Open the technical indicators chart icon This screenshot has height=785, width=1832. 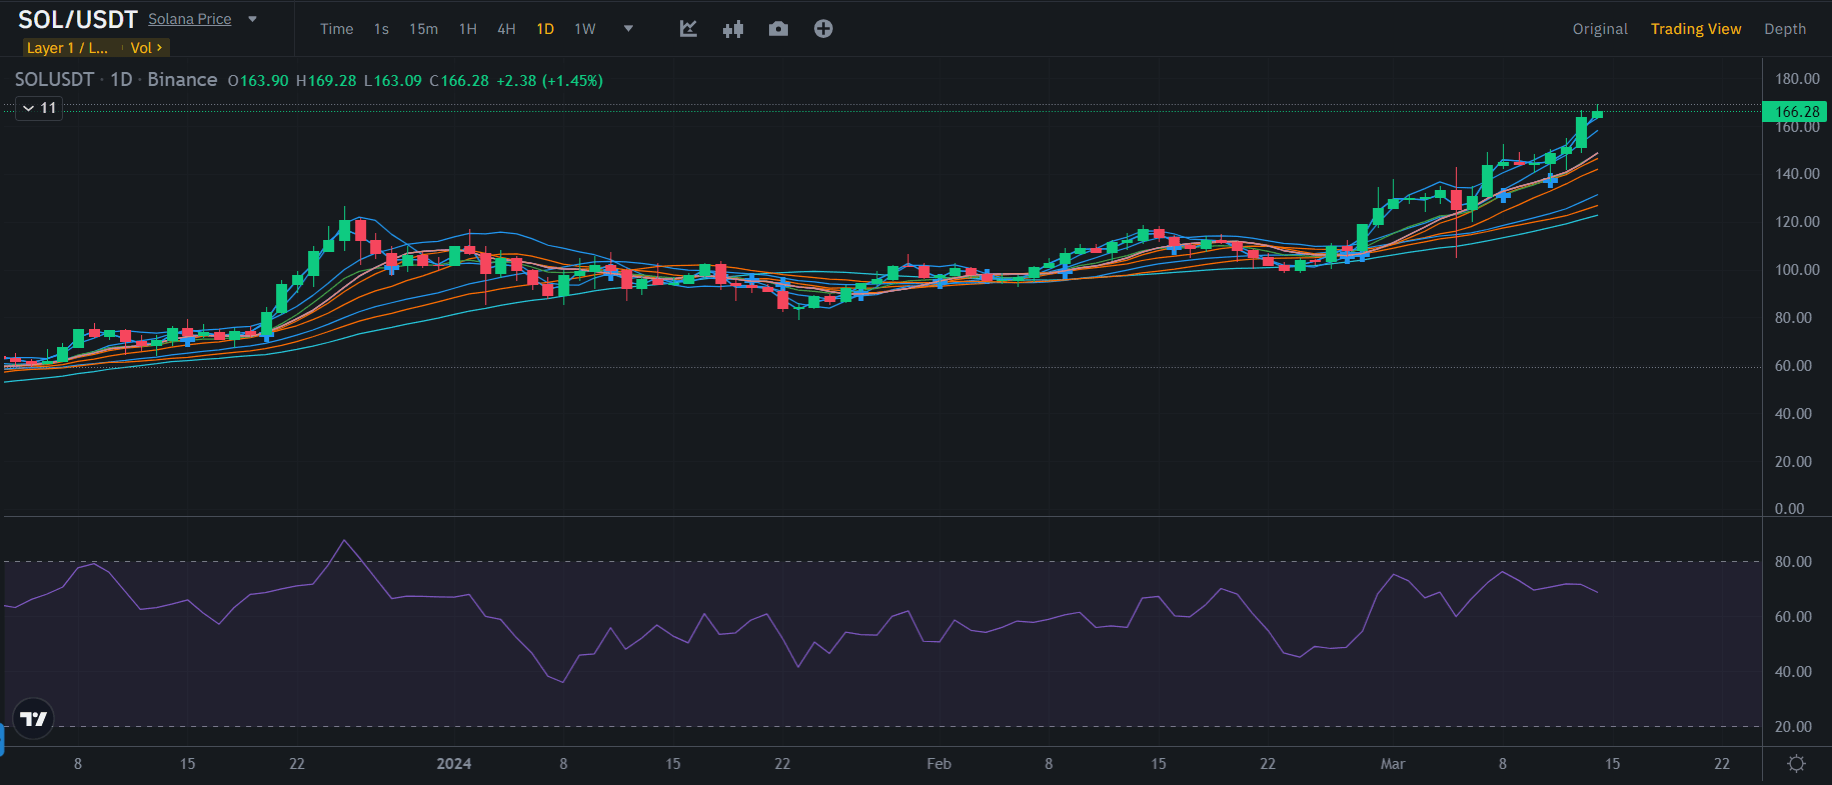(x=688, y=29)
